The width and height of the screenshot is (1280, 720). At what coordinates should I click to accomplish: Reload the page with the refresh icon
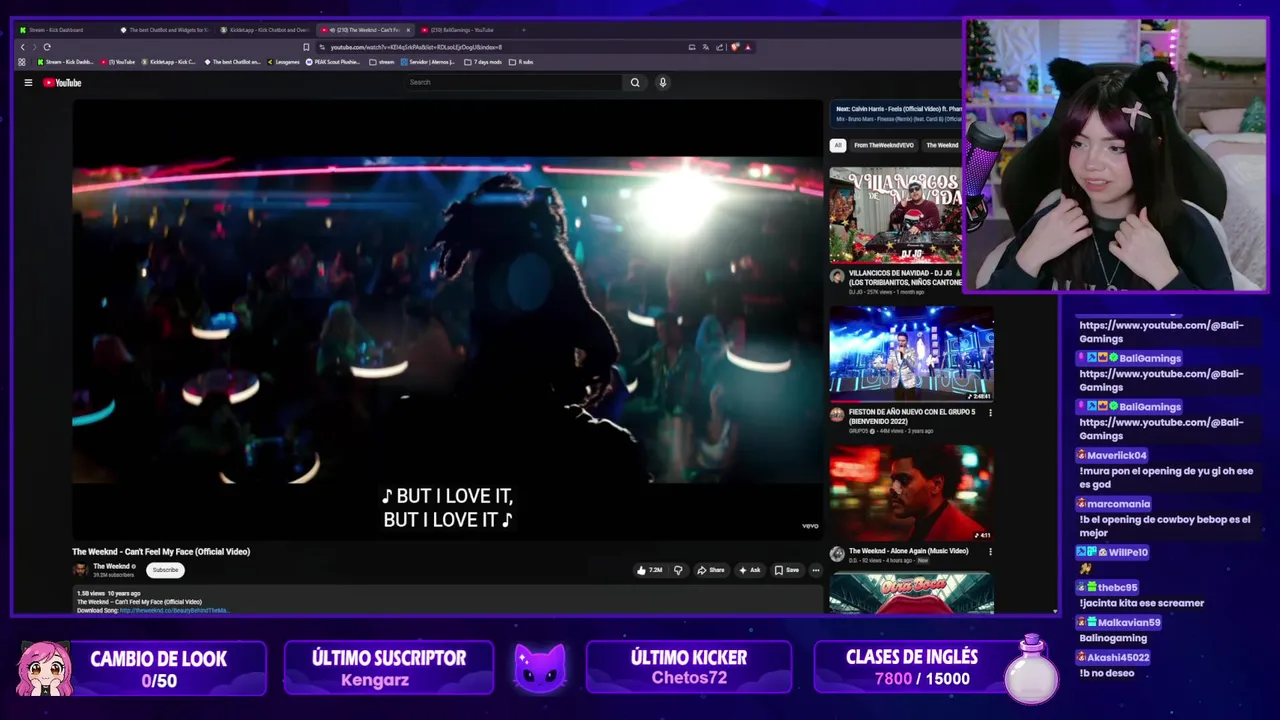coord(46,47)
